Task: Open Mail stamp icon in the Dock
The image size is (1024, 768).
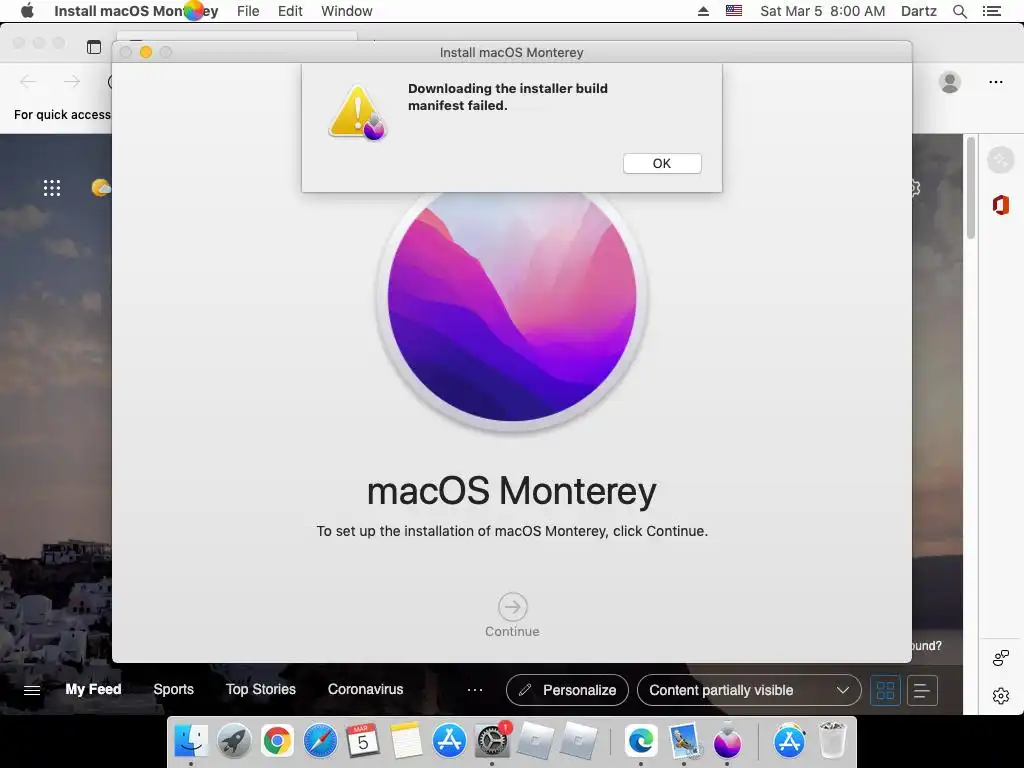Action: 684,741
